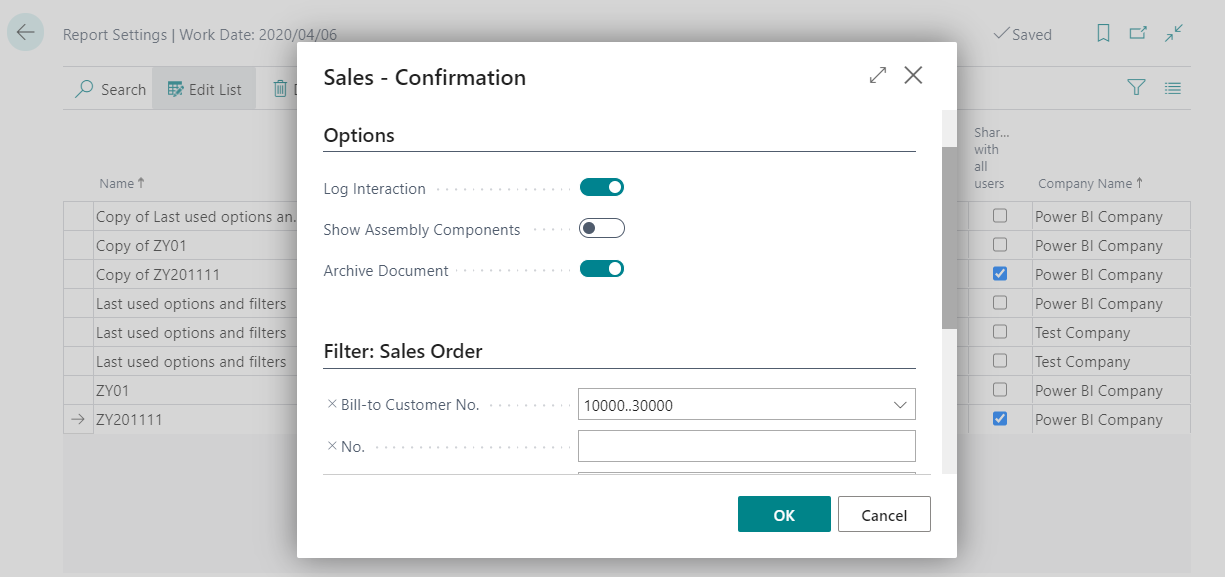Cancel the Sales - Confirmation dialog
Image resolution: width=1225 pixels, height=577 pixels.
(884, 514)
